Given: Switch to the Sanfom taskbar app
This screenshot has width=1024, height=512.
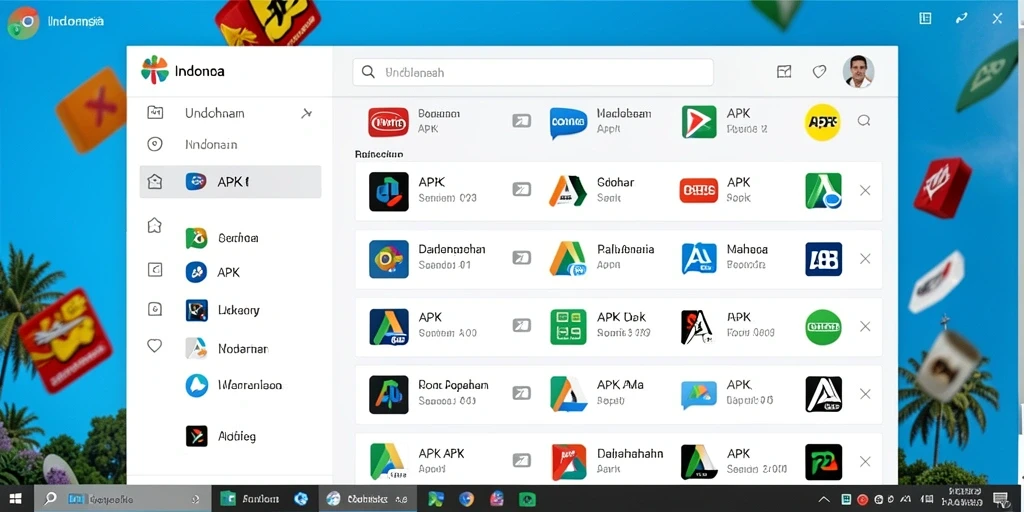Looking at the screenshot, I should click(251, 499).
